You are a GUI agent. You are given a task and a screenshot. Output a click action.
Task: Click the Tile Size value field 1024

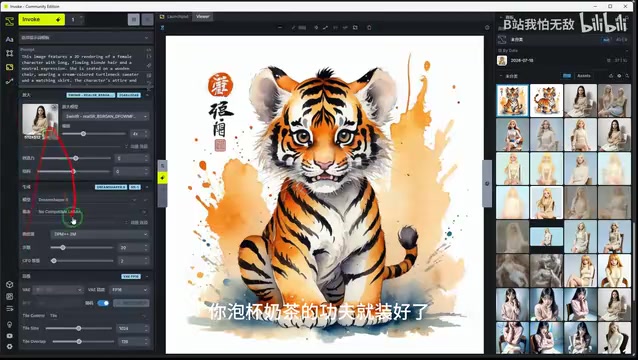click(133, 328)
